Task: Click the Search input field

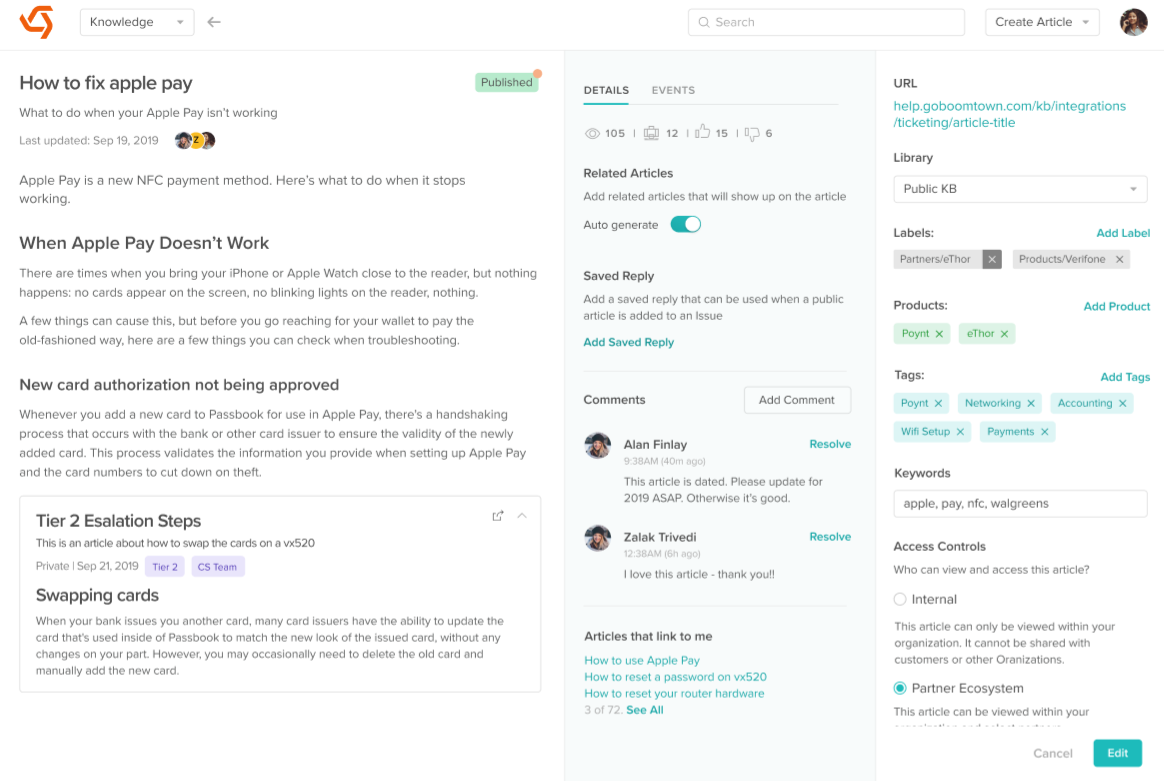Action: tap(825, 22)
